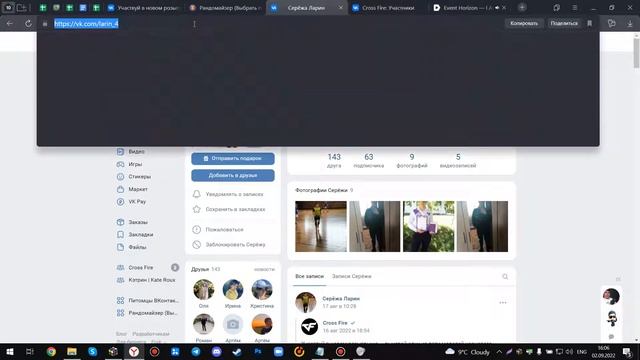Viewport: 640px width, 360px height.
Task: Switch to Все записи tab
Action: click(x=309, y=277)
